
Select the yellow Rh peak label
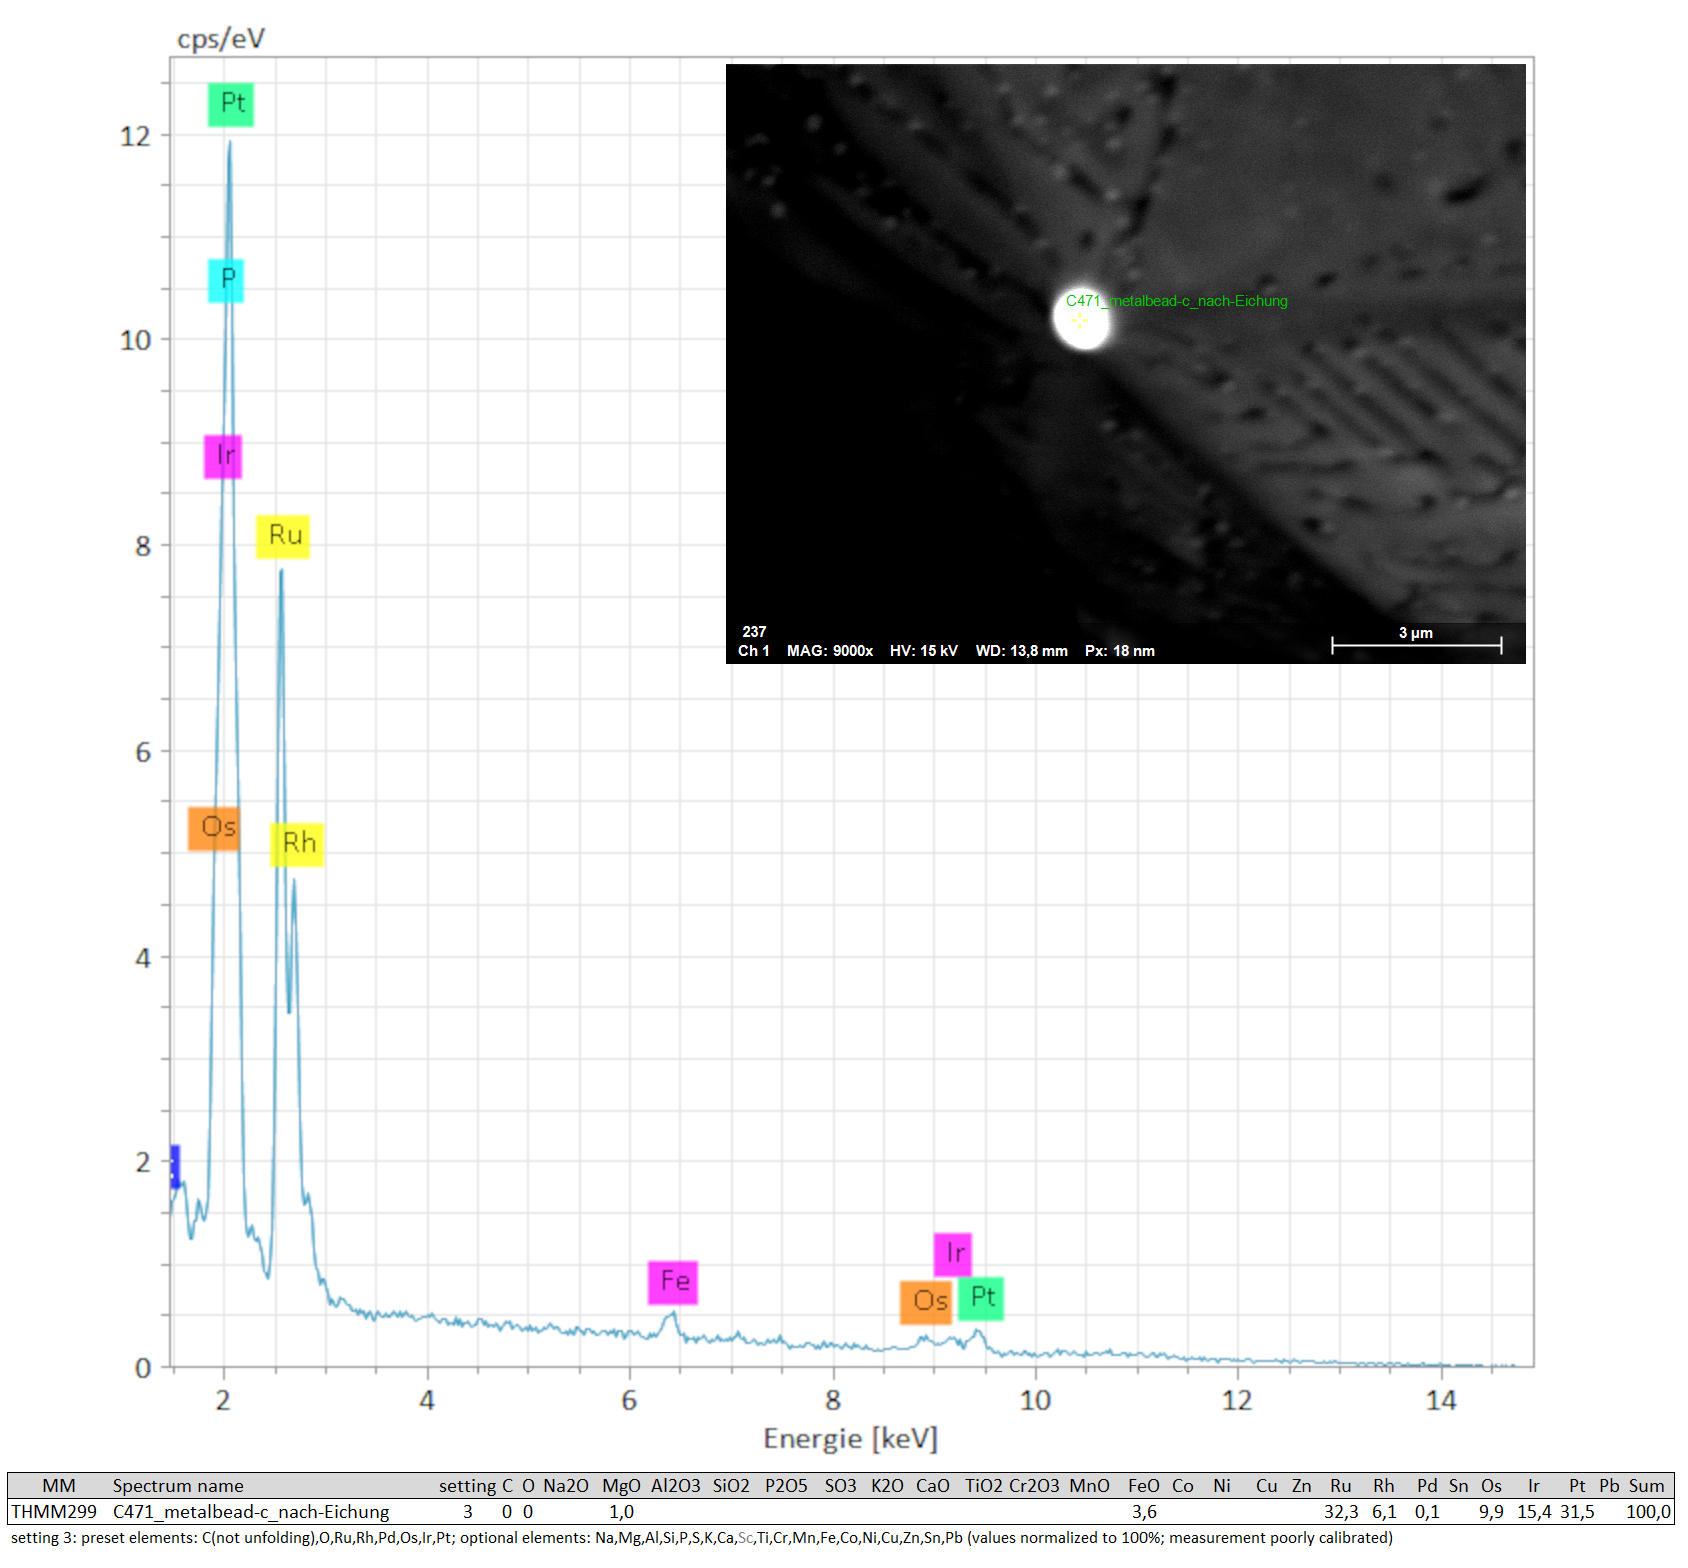(x=298, y=844)
